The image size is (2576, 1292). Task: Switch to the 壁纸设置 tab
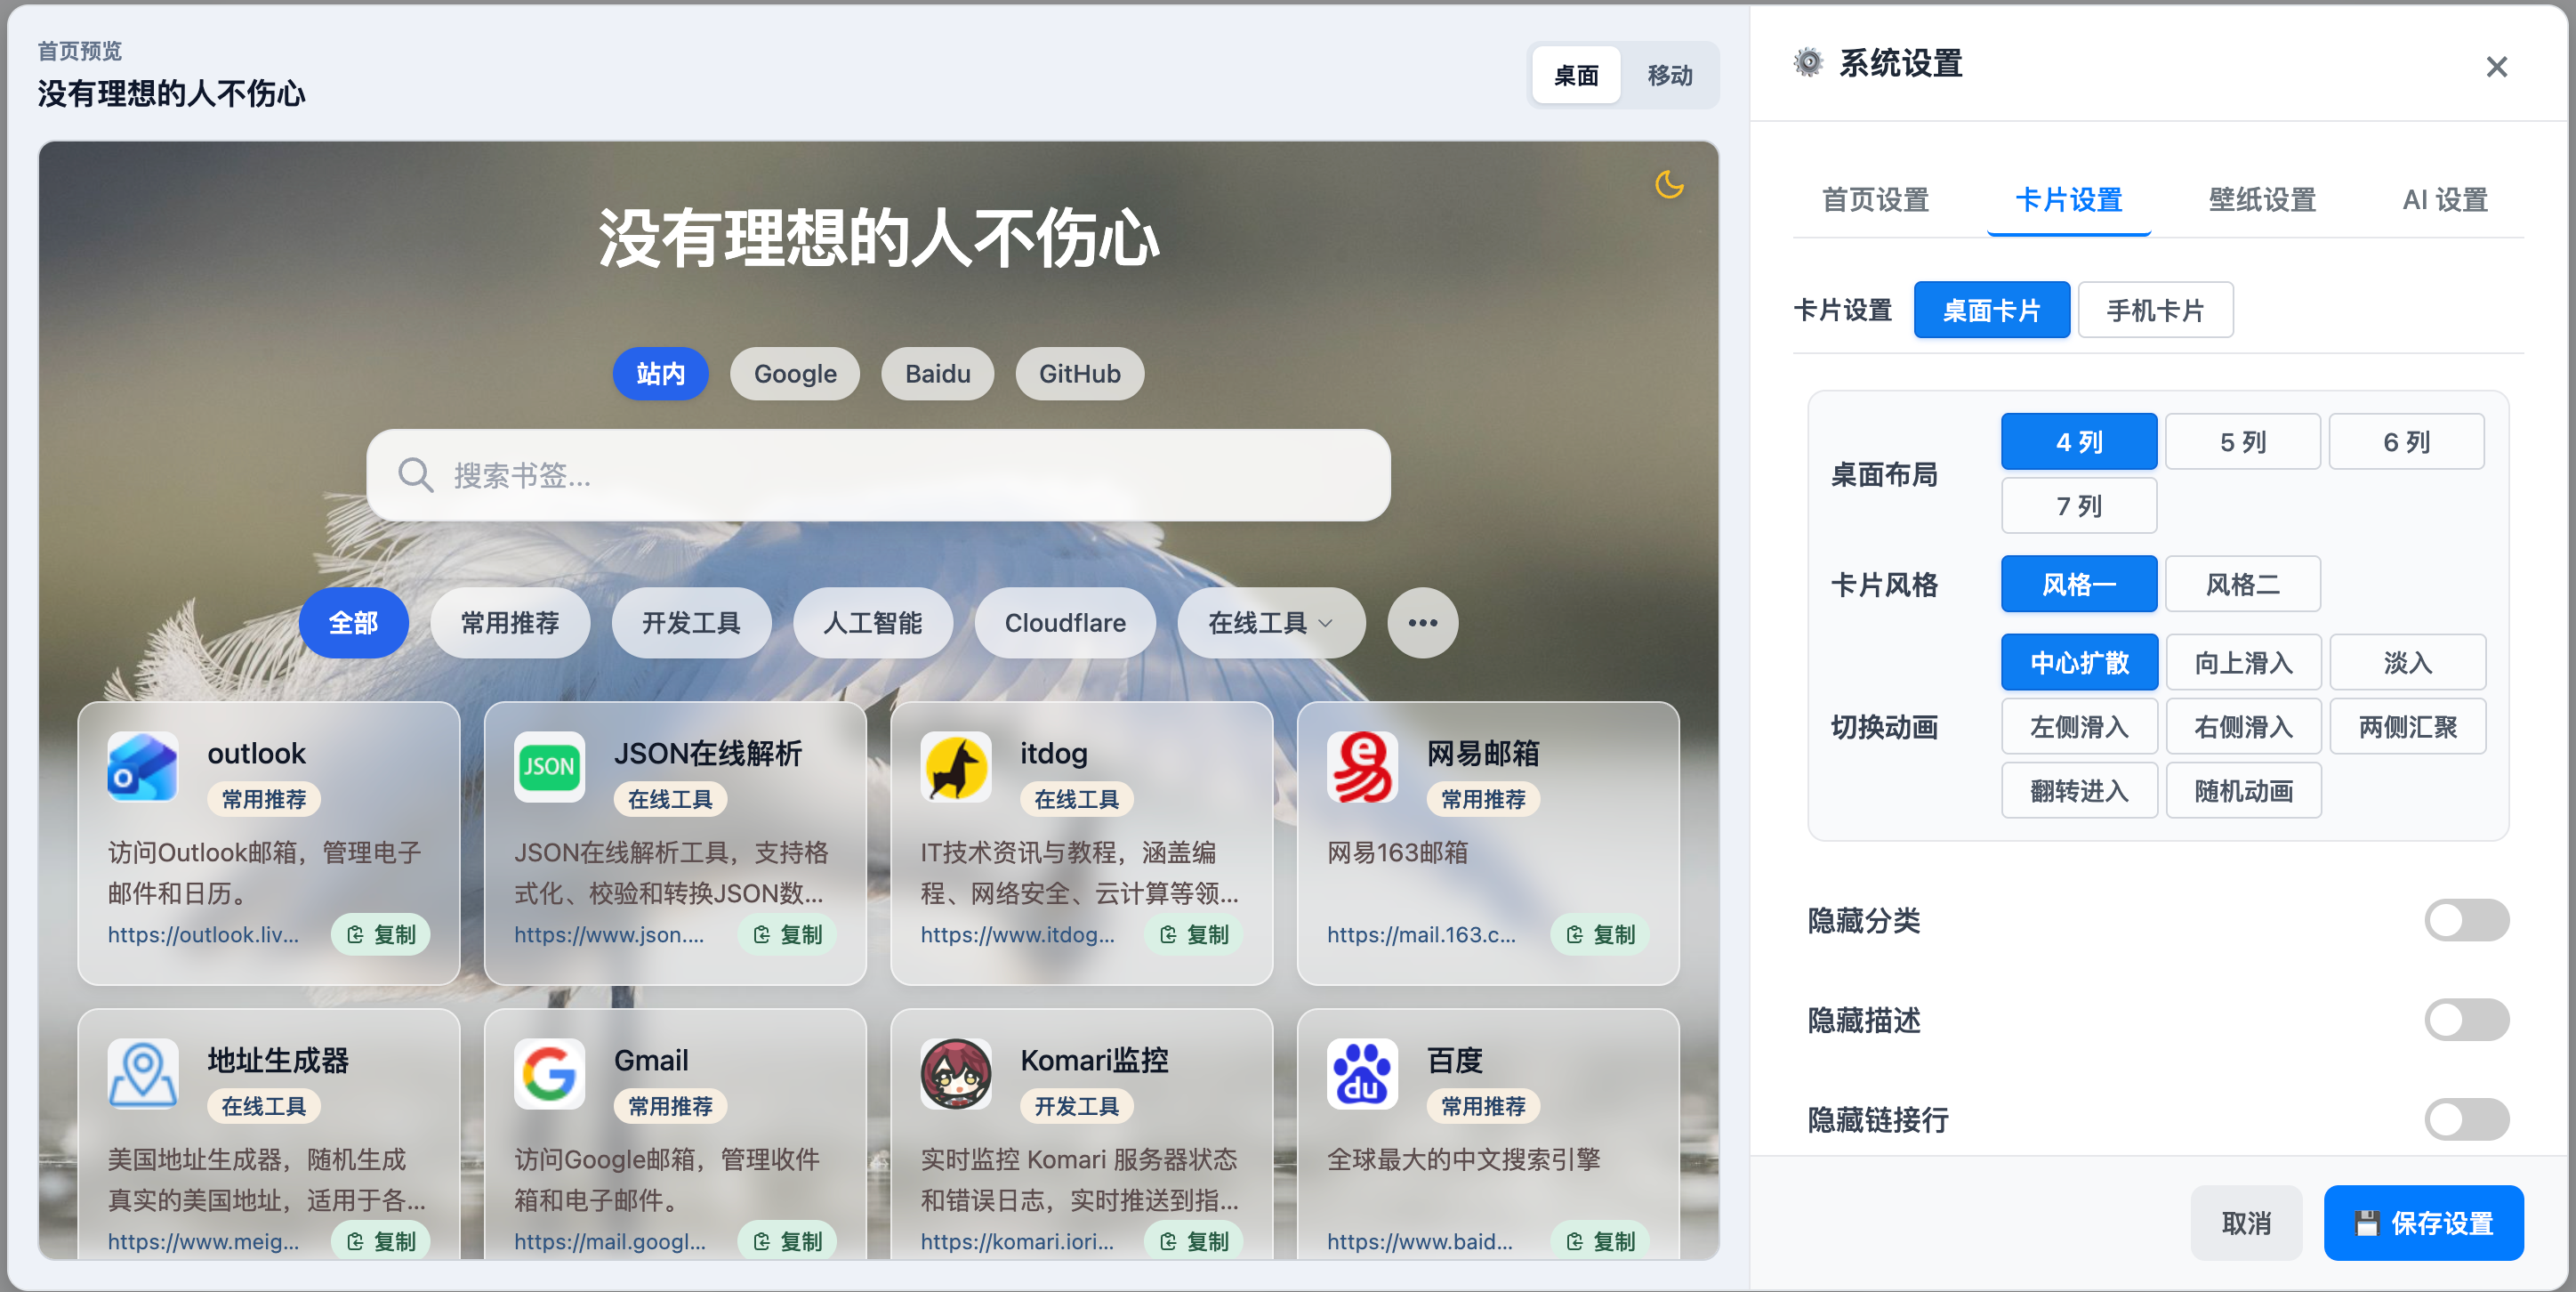coord(2262,200)
